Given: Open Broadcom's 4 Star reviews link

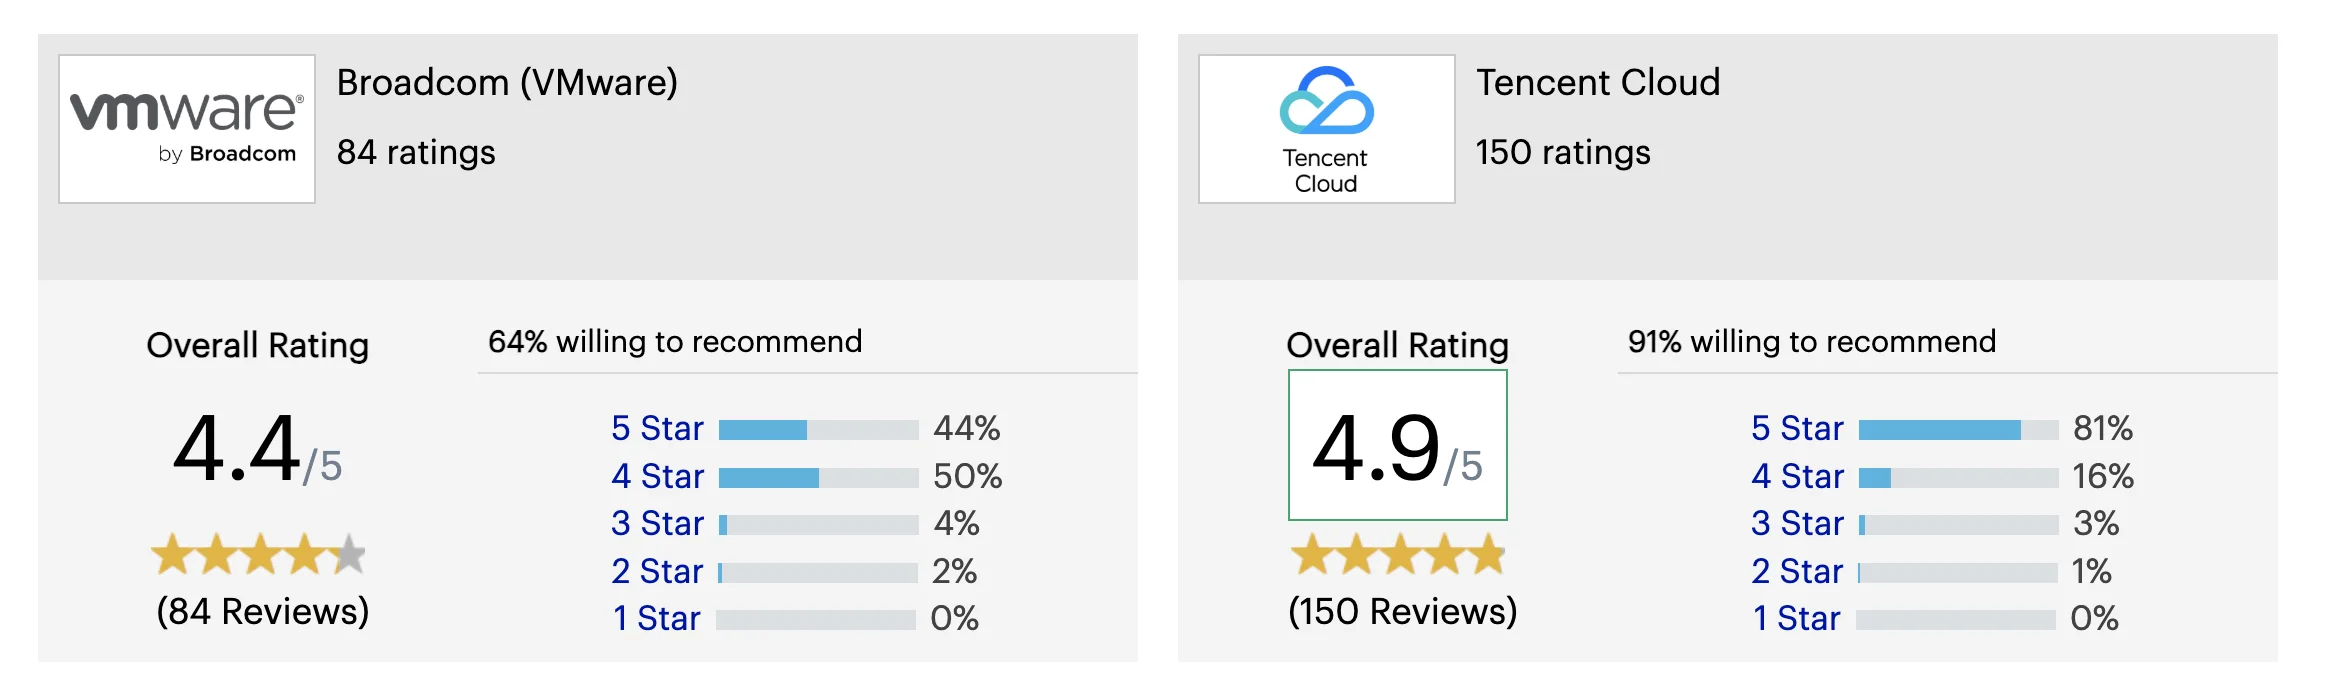Looking at the screenshot, I should click(658, 476).
